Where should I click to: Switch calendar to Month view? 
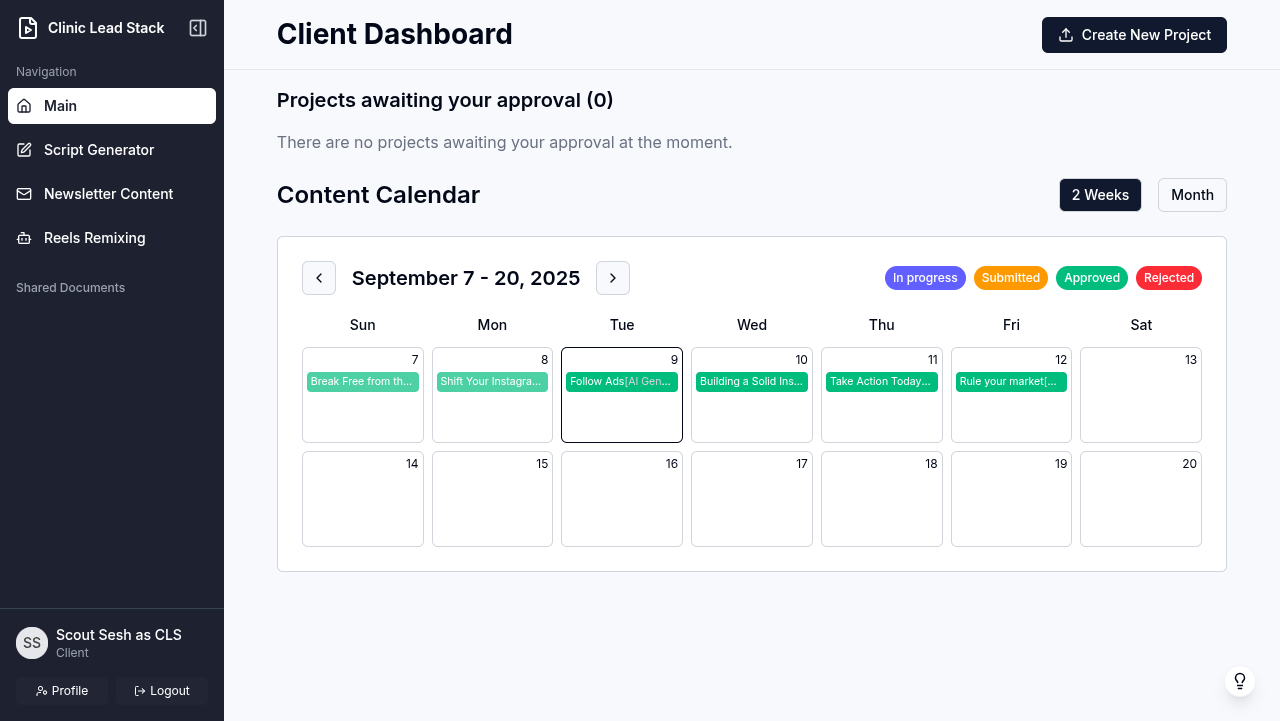(x=1192, y=195)
